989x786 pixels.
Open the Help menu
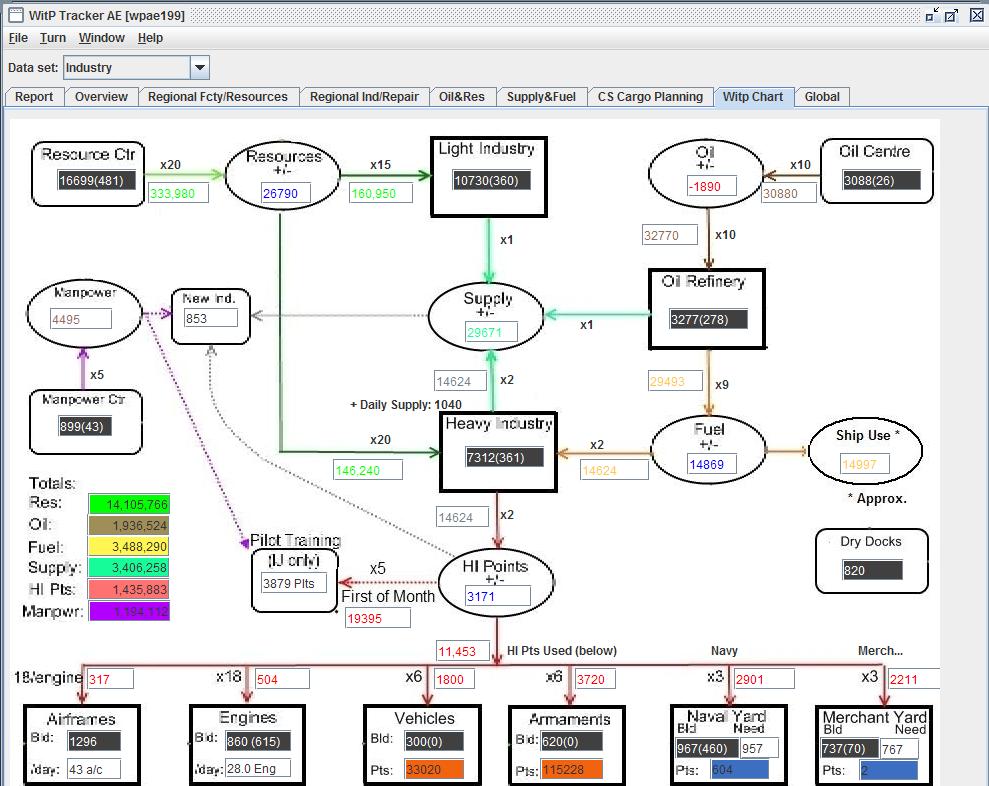click(x=150, y=38)
